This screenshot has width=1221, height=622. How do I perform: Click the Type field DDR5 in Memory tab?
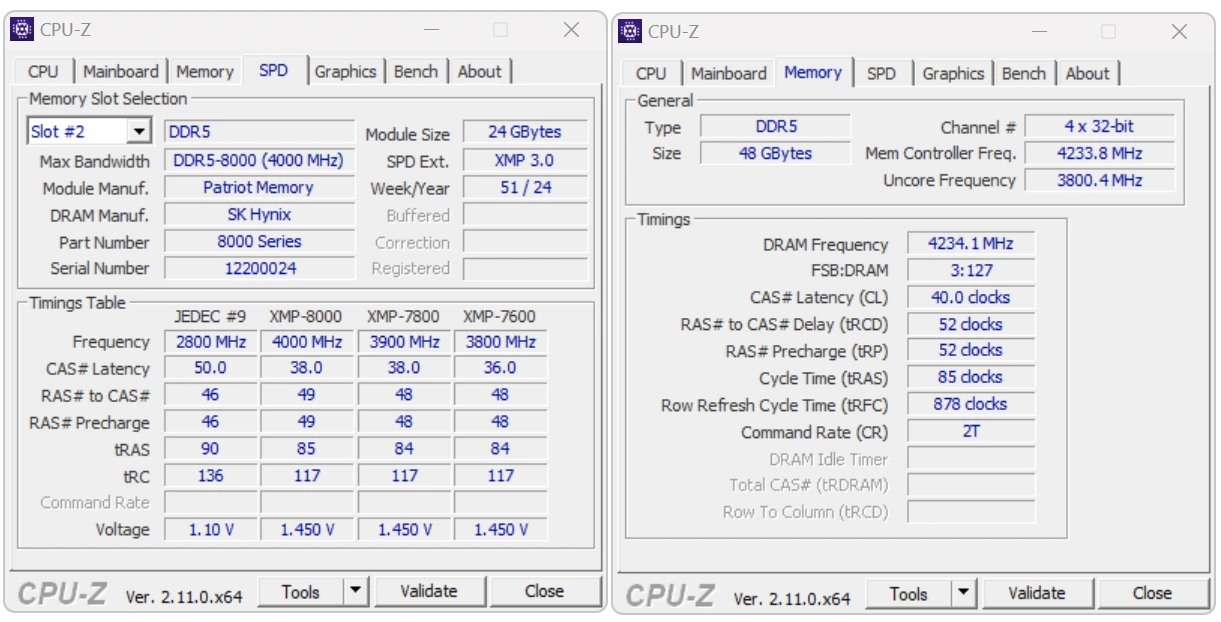775,127
